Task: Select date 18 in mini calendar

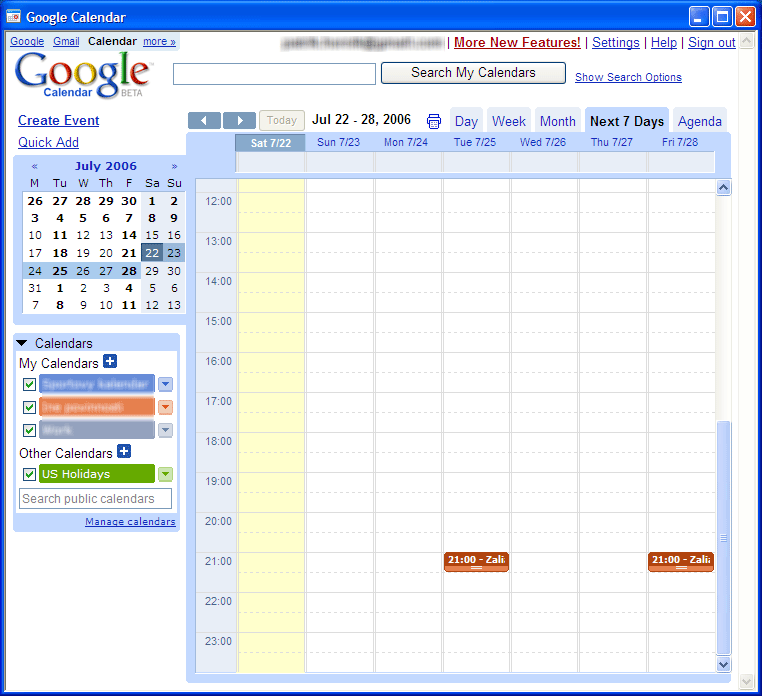Action: (60, 253)
